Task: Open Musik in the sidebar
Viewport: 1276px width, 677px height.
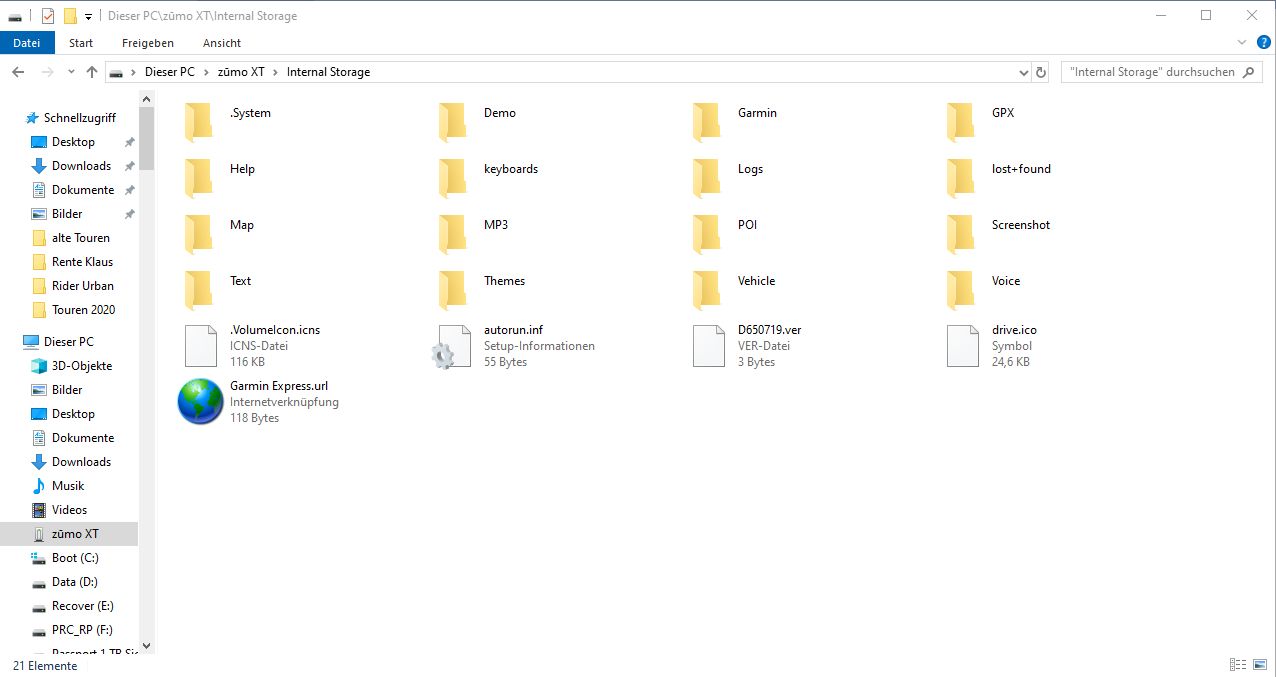Action: (x=68, y=486)
